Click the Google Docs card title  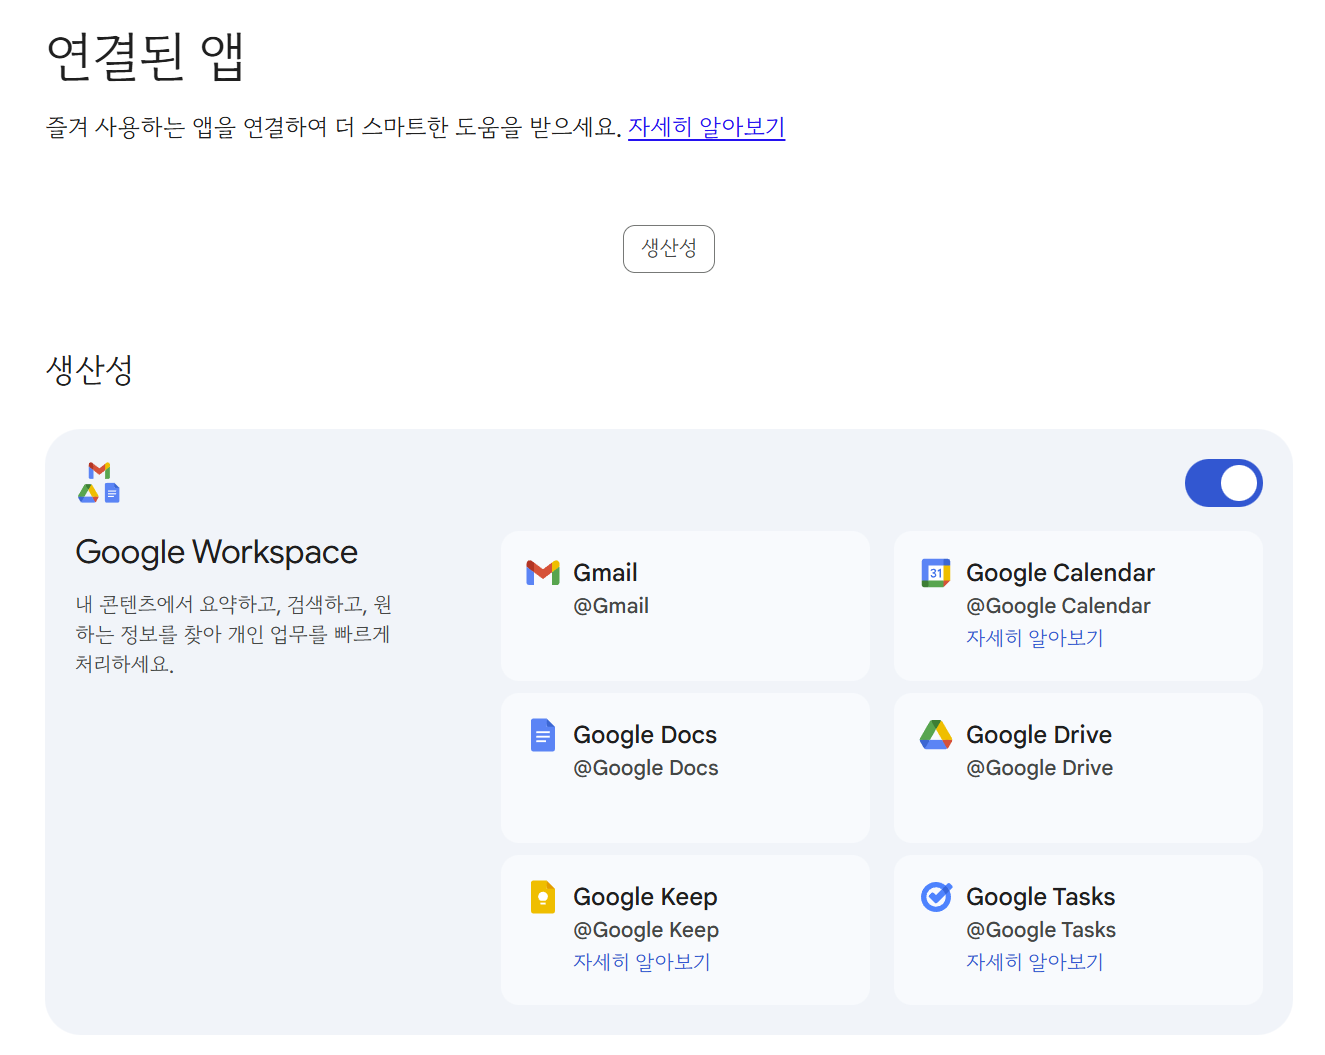click(x=645, y=735)
